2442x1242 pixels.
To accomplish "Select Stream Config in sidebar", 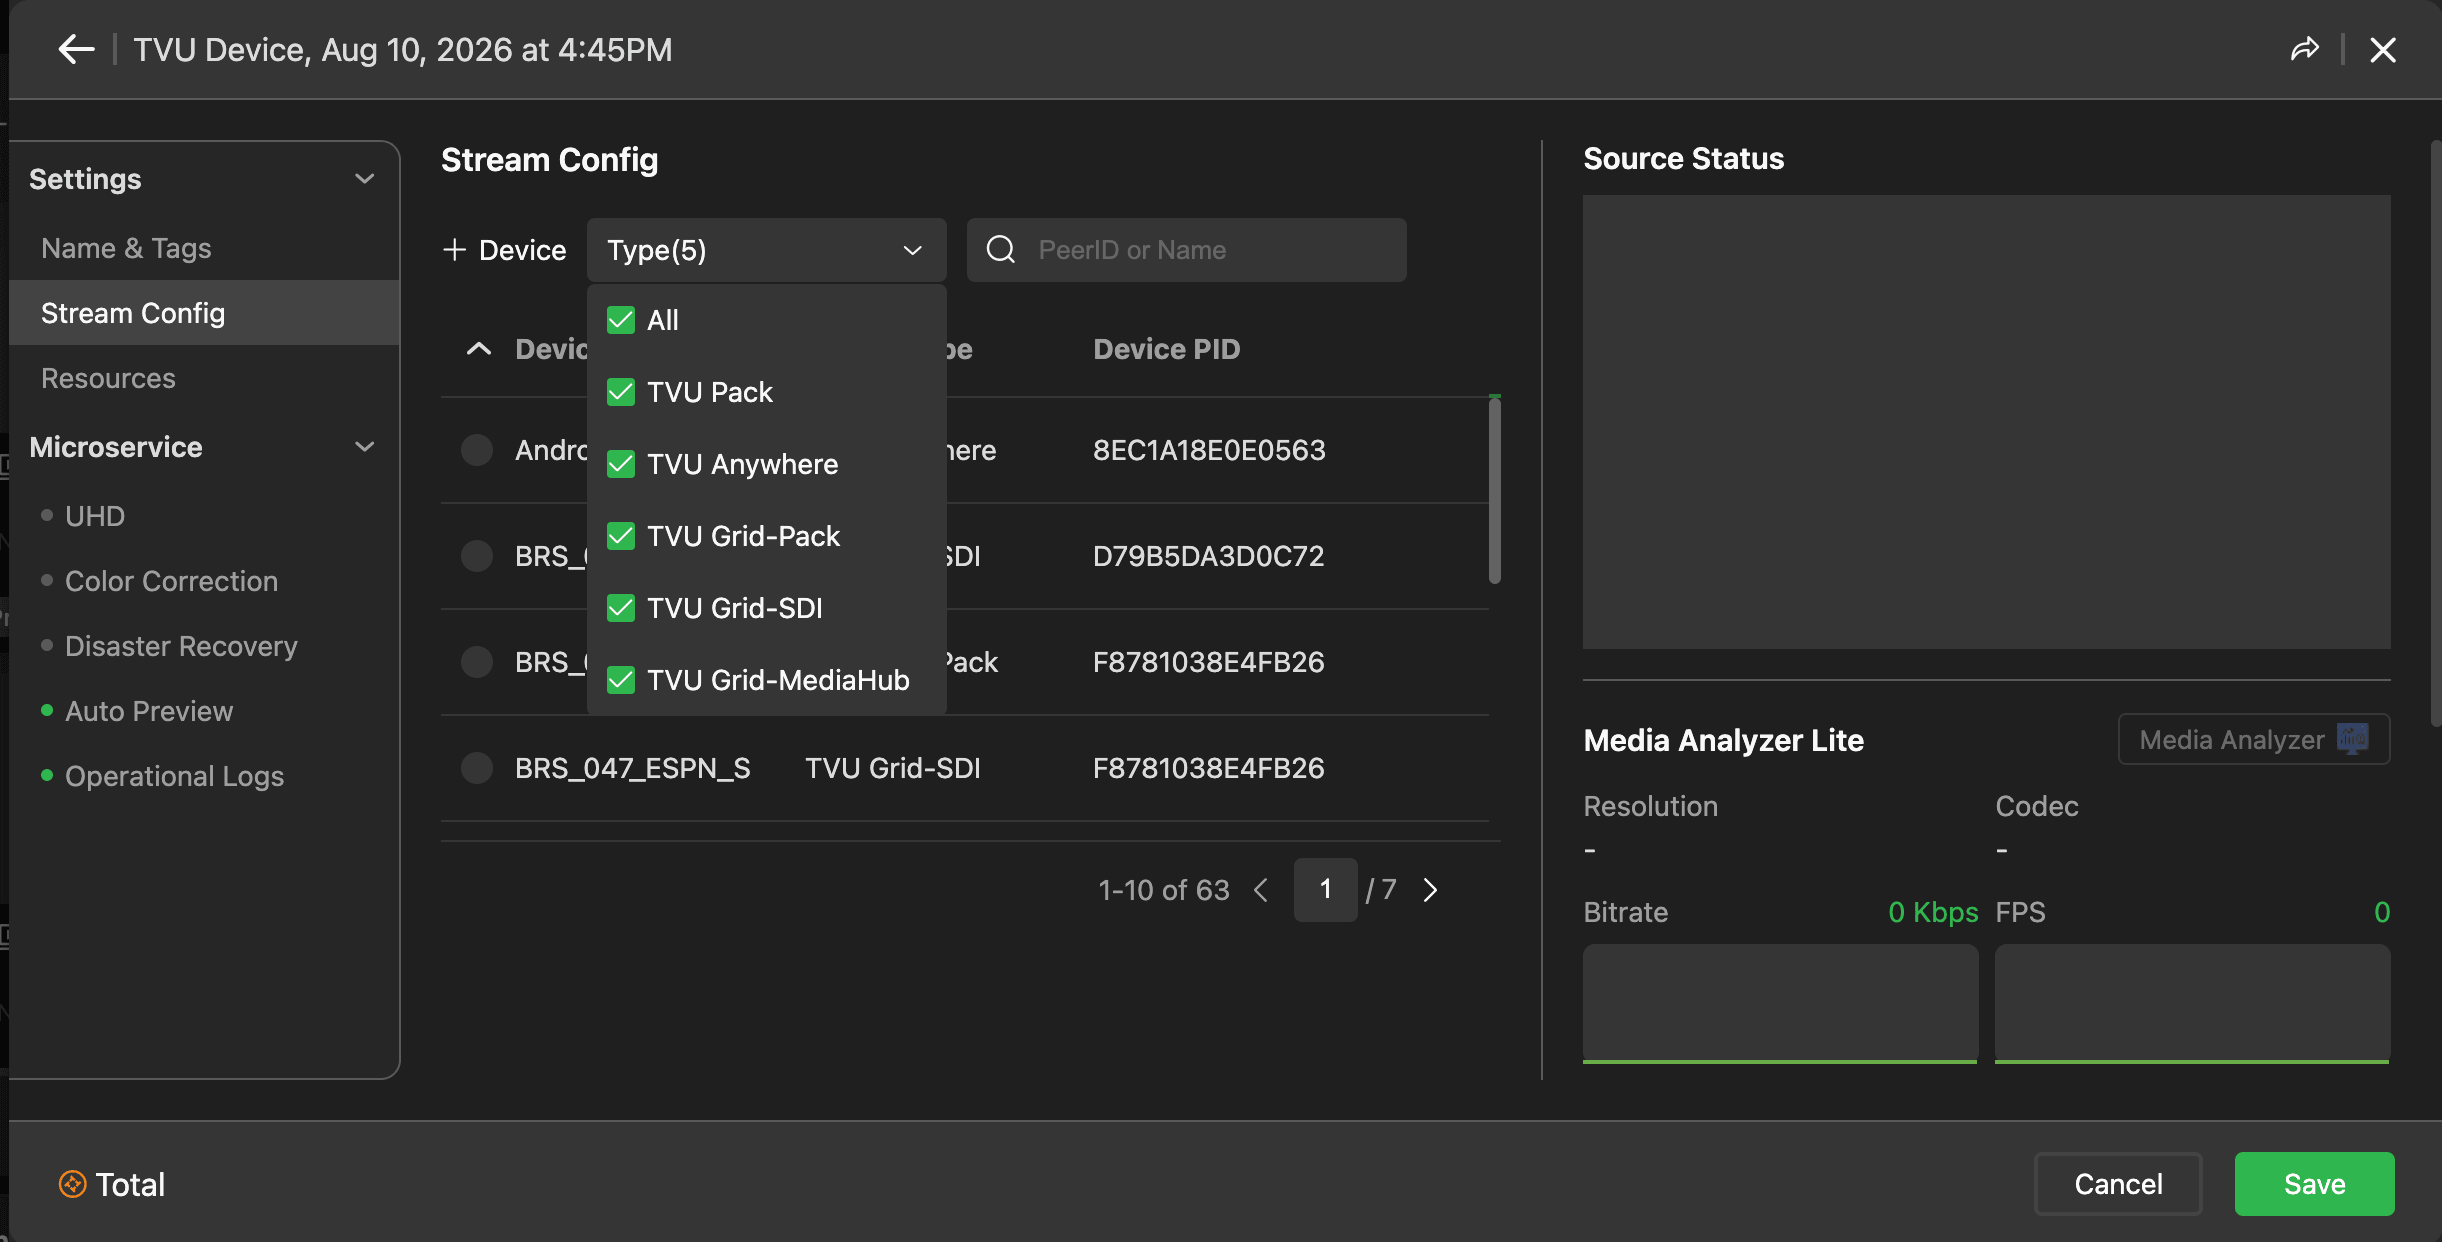I will click(x=204, y=313).
